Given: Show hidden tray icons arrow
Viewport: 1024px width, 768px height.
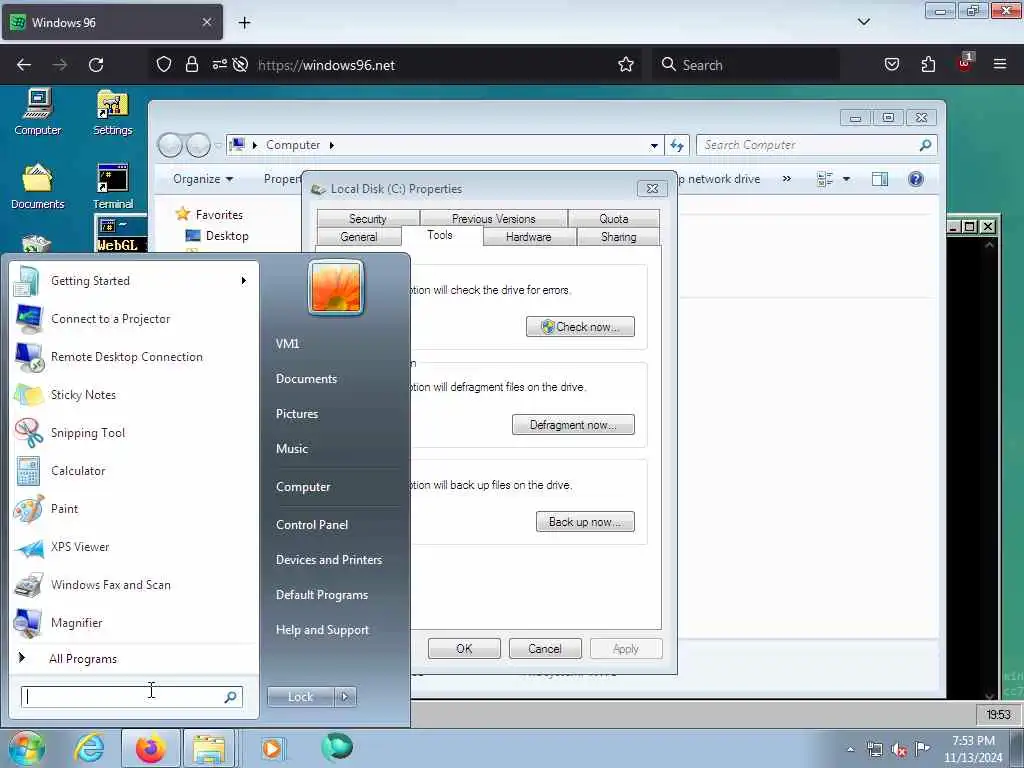Looking at the screenshot, I should coord(850,750).
